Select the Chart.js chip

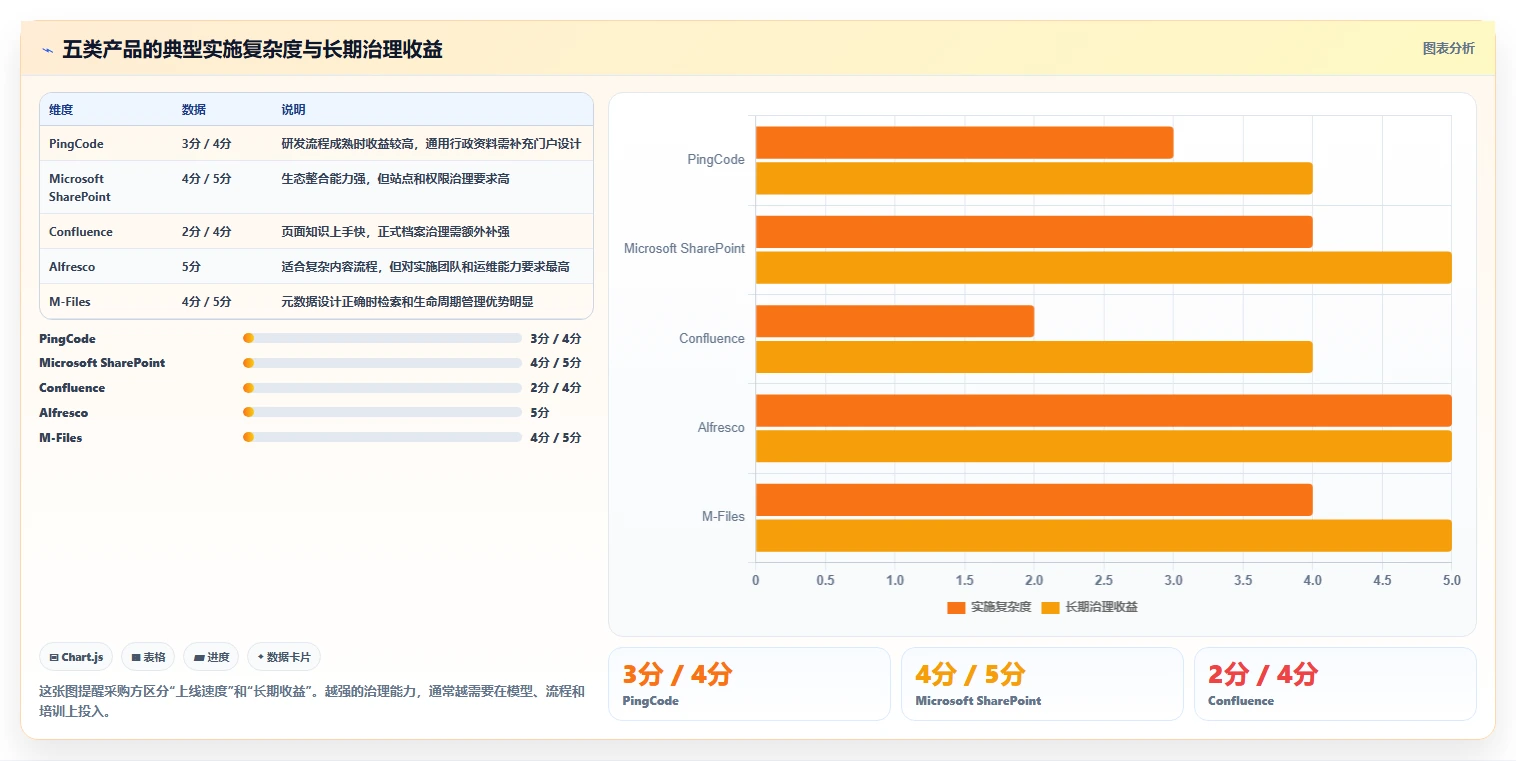pos(77,657)
